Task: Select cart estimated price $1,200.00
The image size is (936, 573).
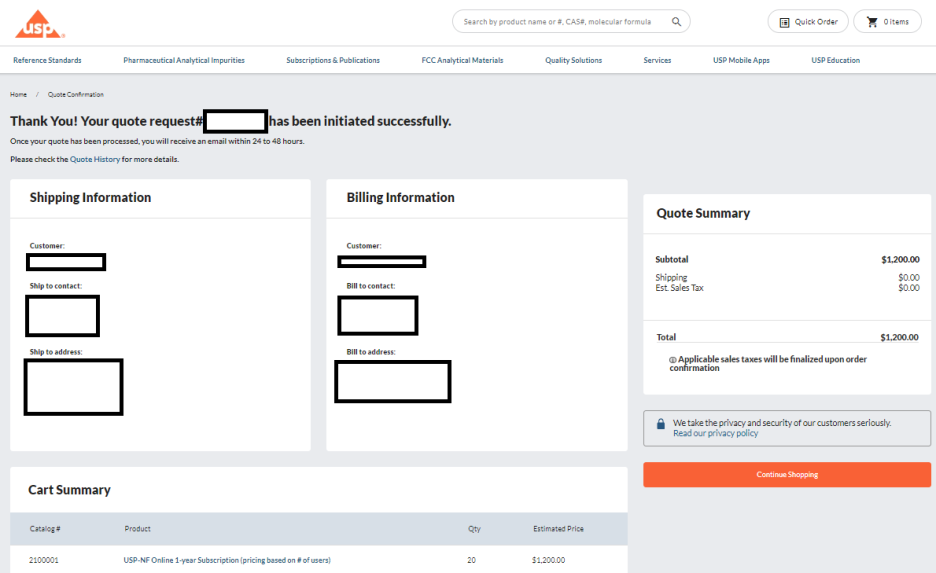Action: [549, 560]
